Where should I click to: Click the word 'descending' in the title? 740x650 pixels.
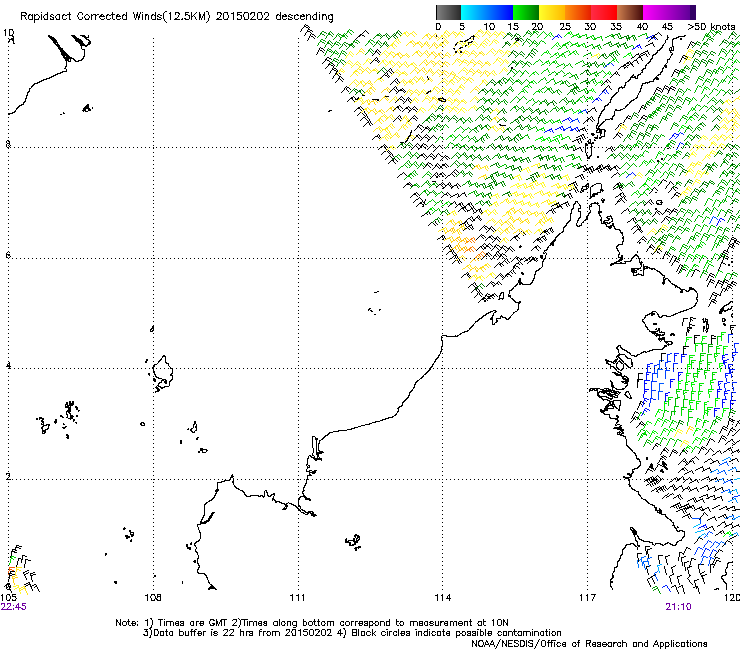click(x=304, y=17)
